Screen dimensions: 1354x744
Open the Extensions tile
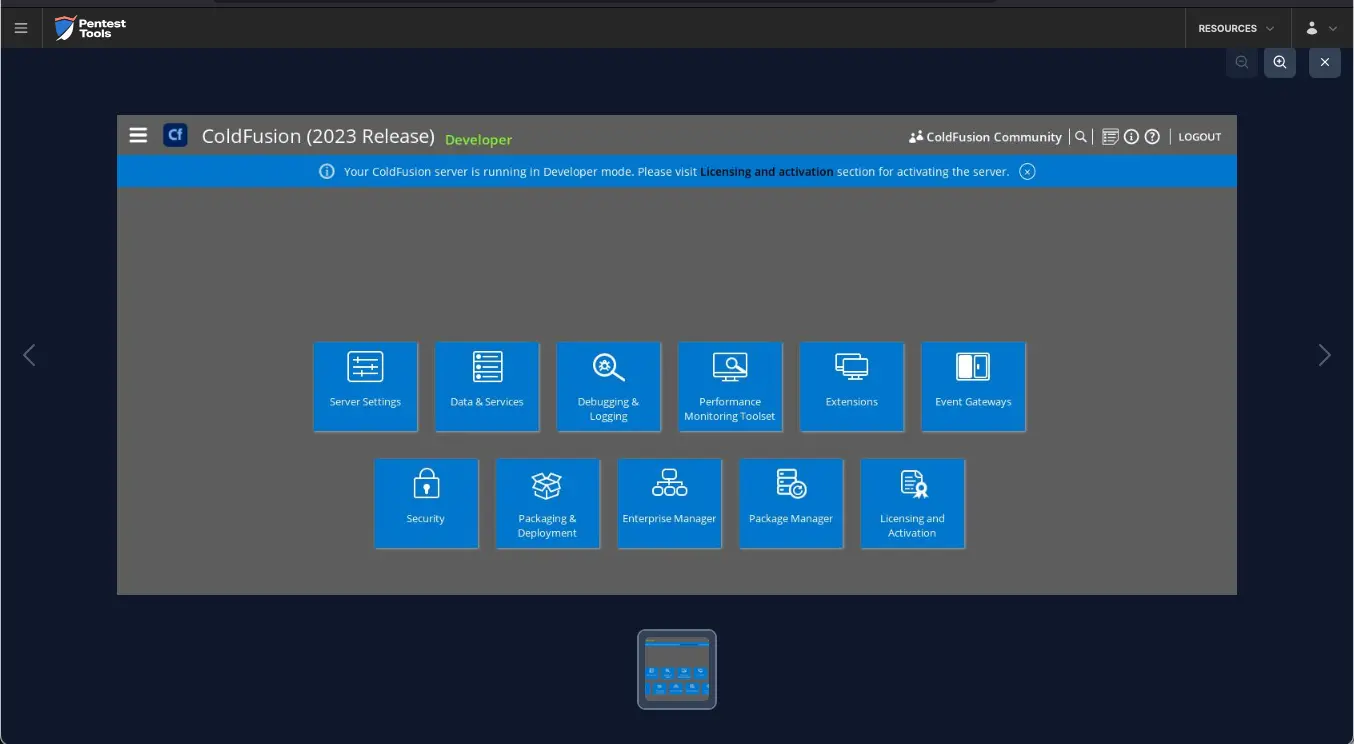(x=852, y=387)
